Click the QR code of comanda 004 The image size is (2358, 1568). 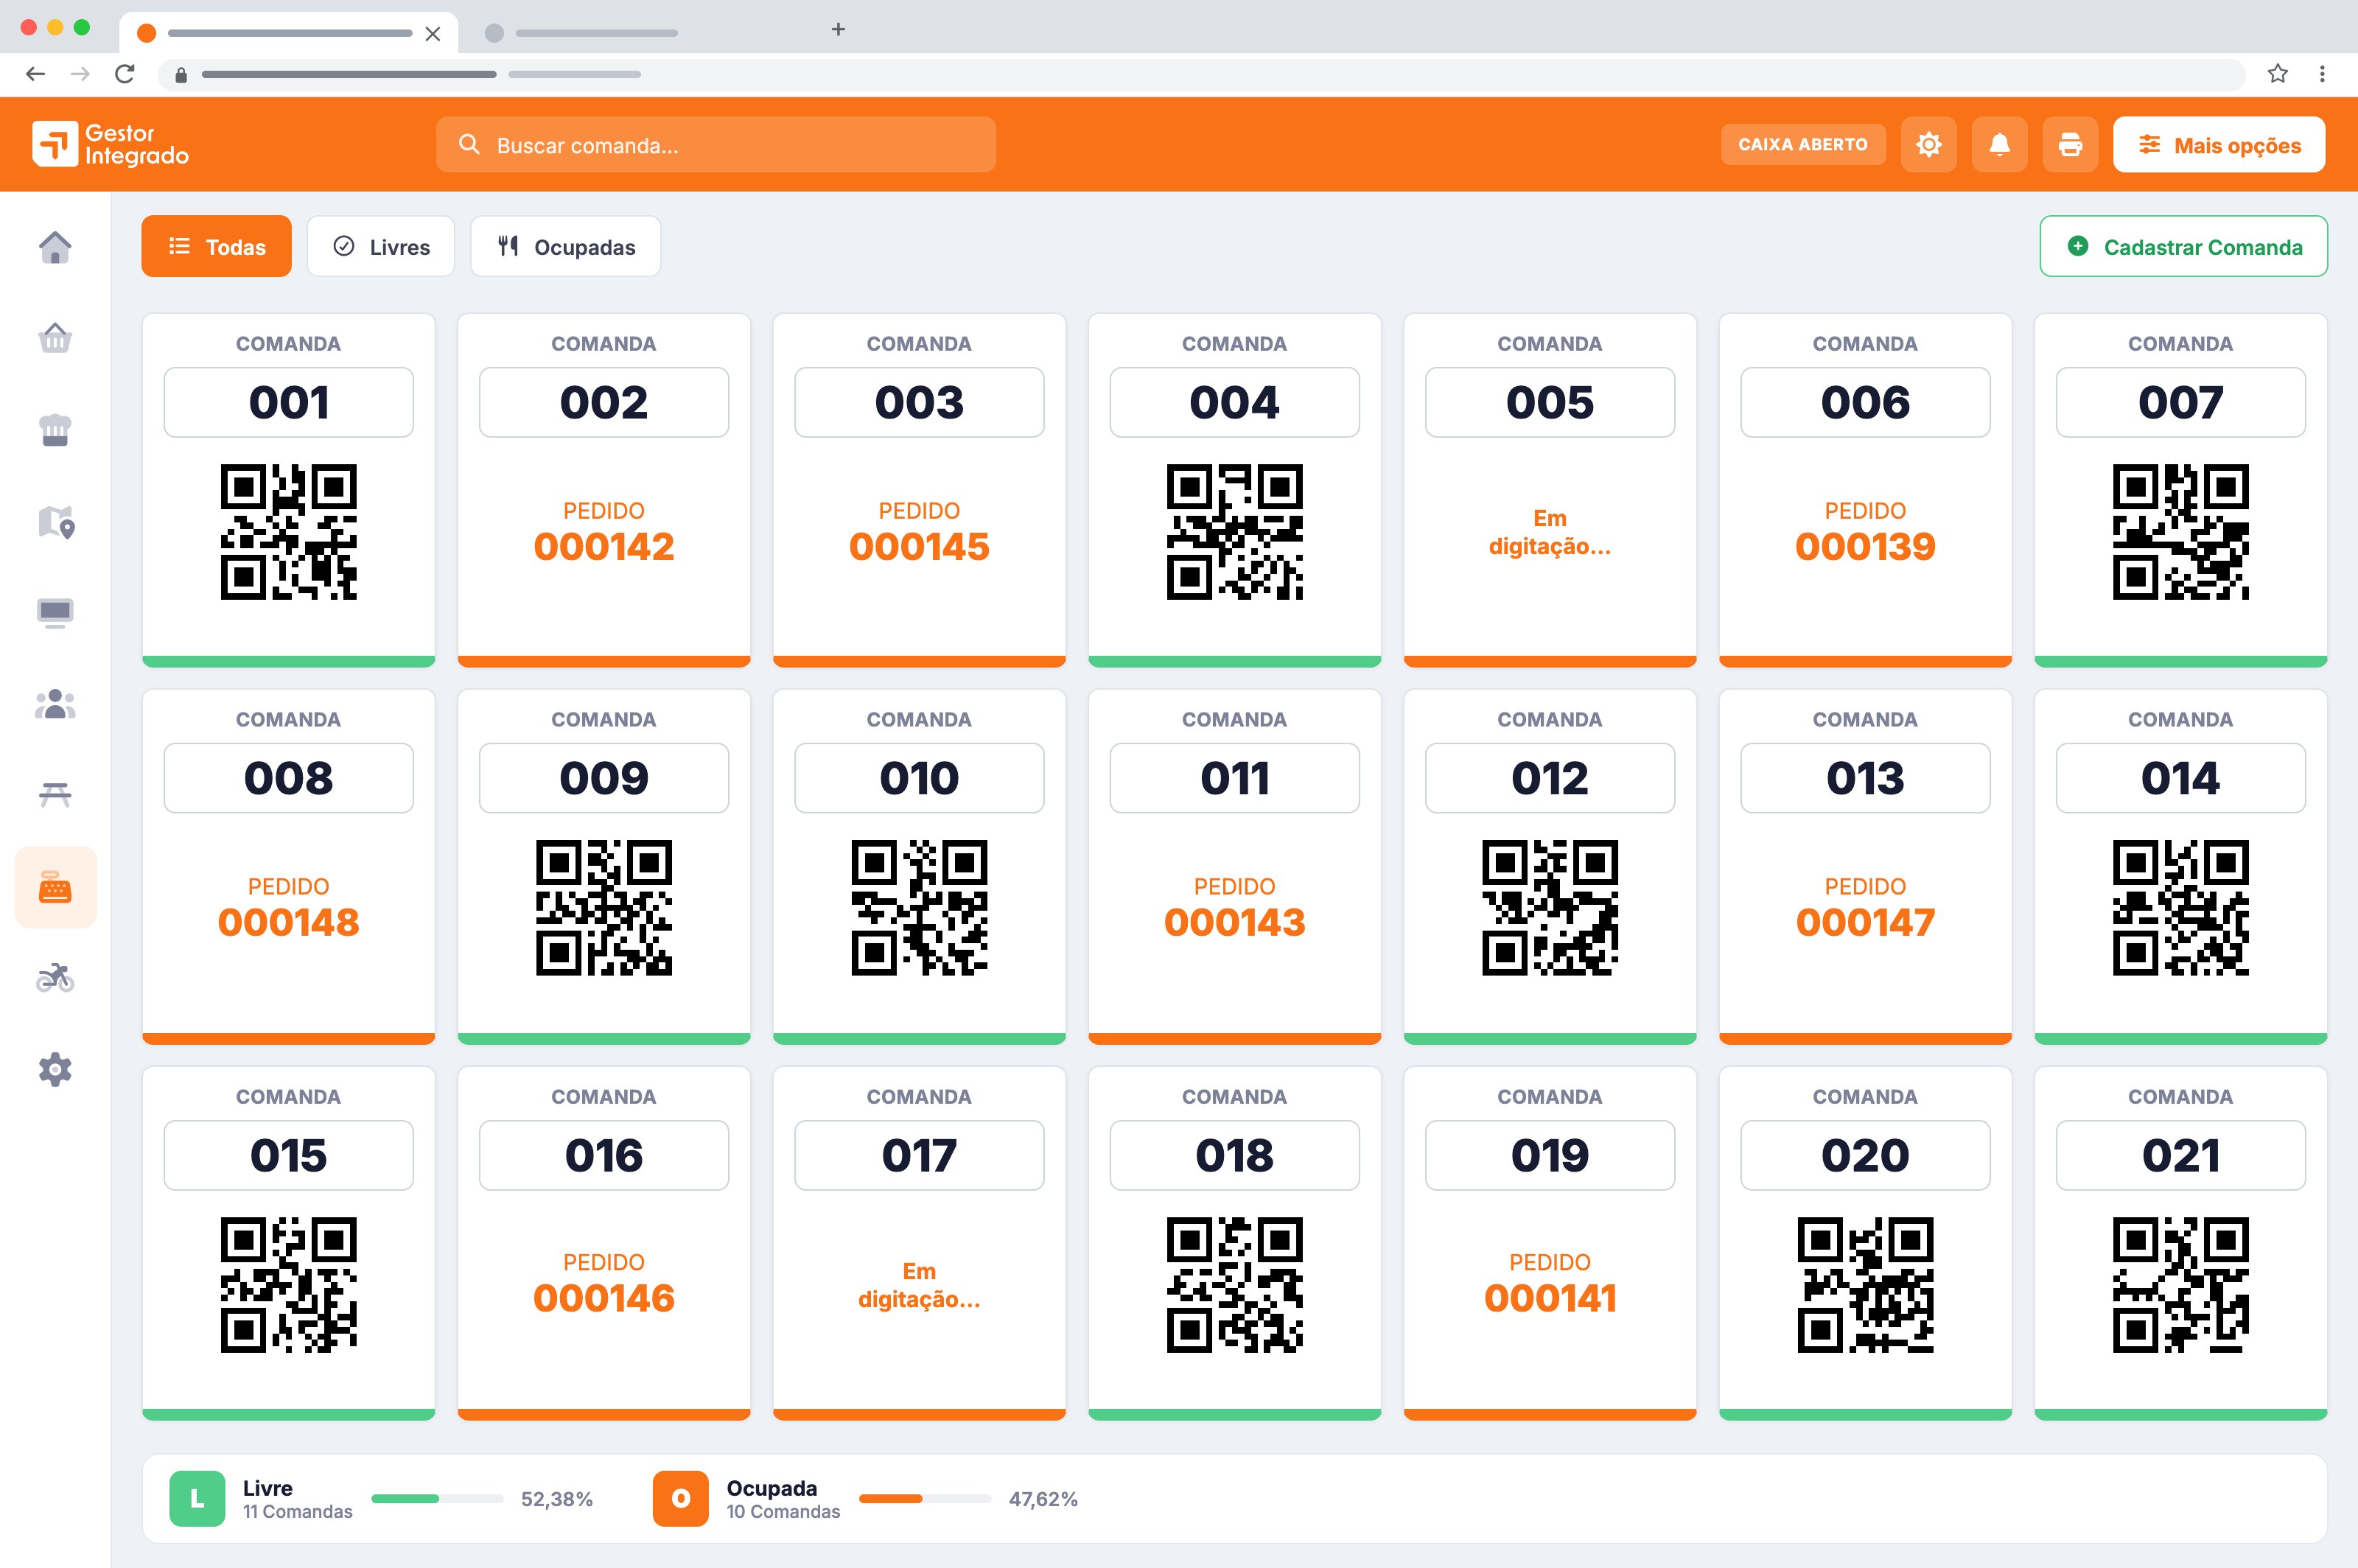(1234, 532)
